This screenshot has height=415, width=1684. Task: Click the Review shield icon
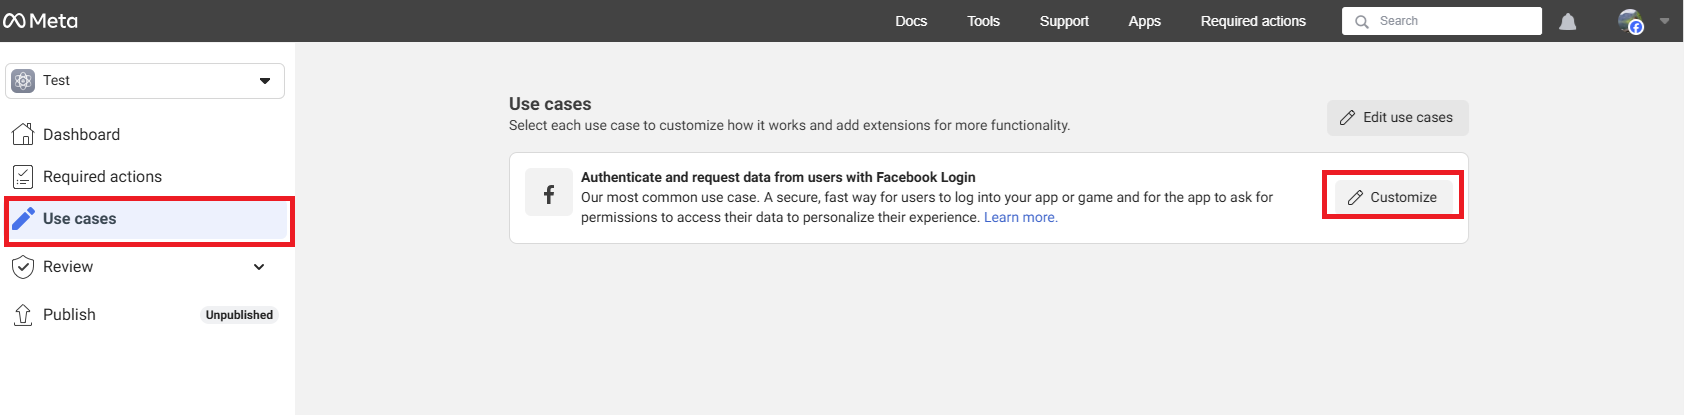(x=23, y=267)
